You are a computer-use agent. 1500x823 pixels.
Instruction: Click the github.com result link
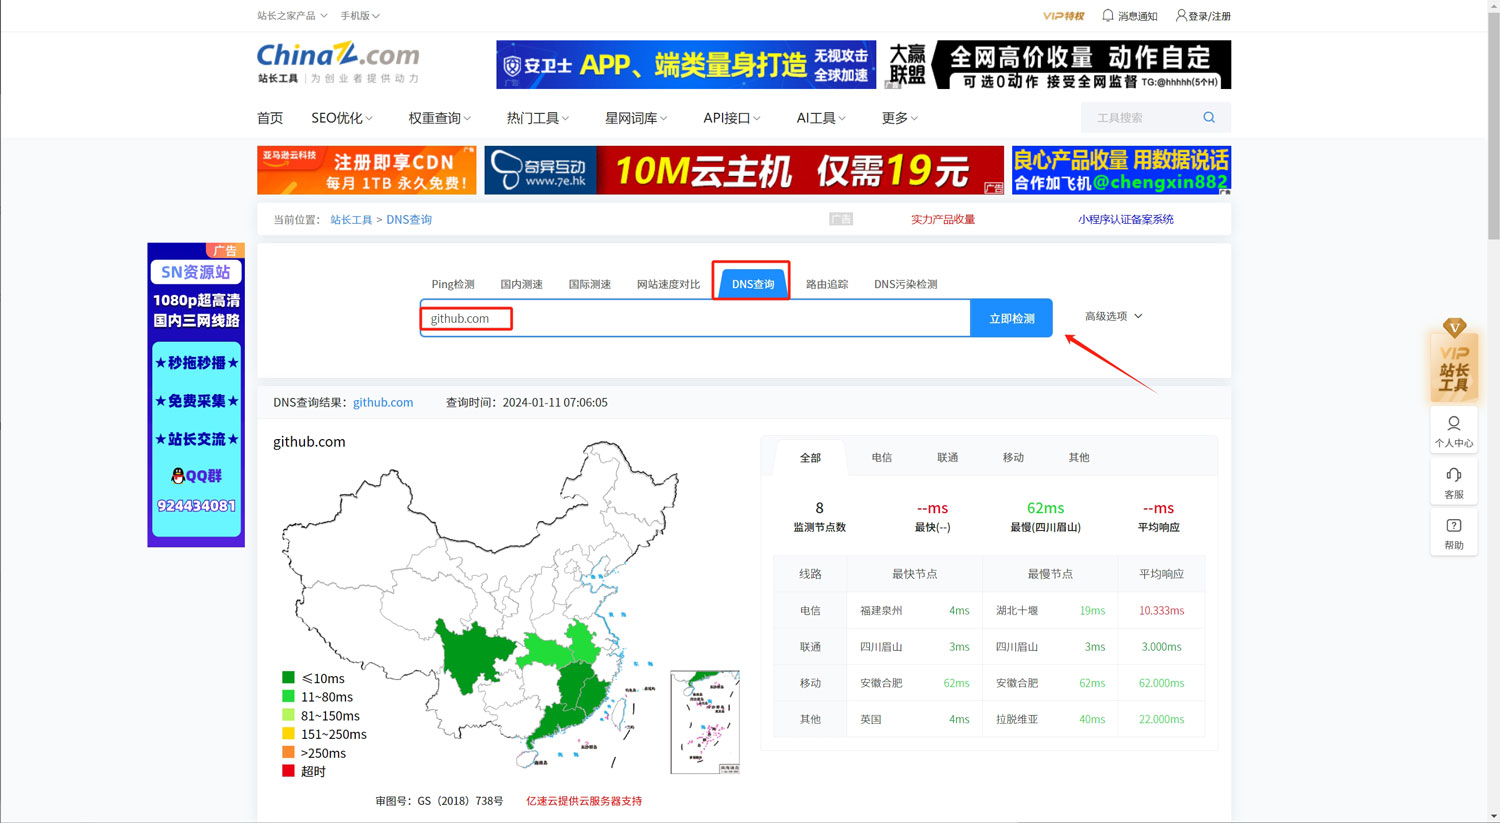(383, 402)
